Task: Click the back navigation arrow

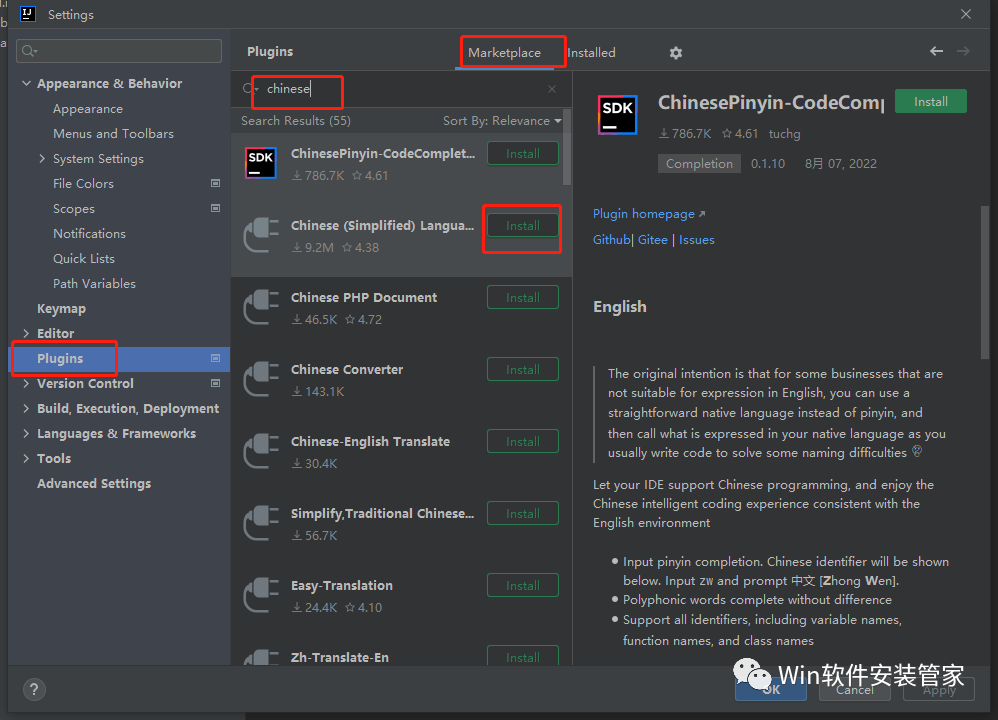Action: pyautogui.click(x=936, y=51)
